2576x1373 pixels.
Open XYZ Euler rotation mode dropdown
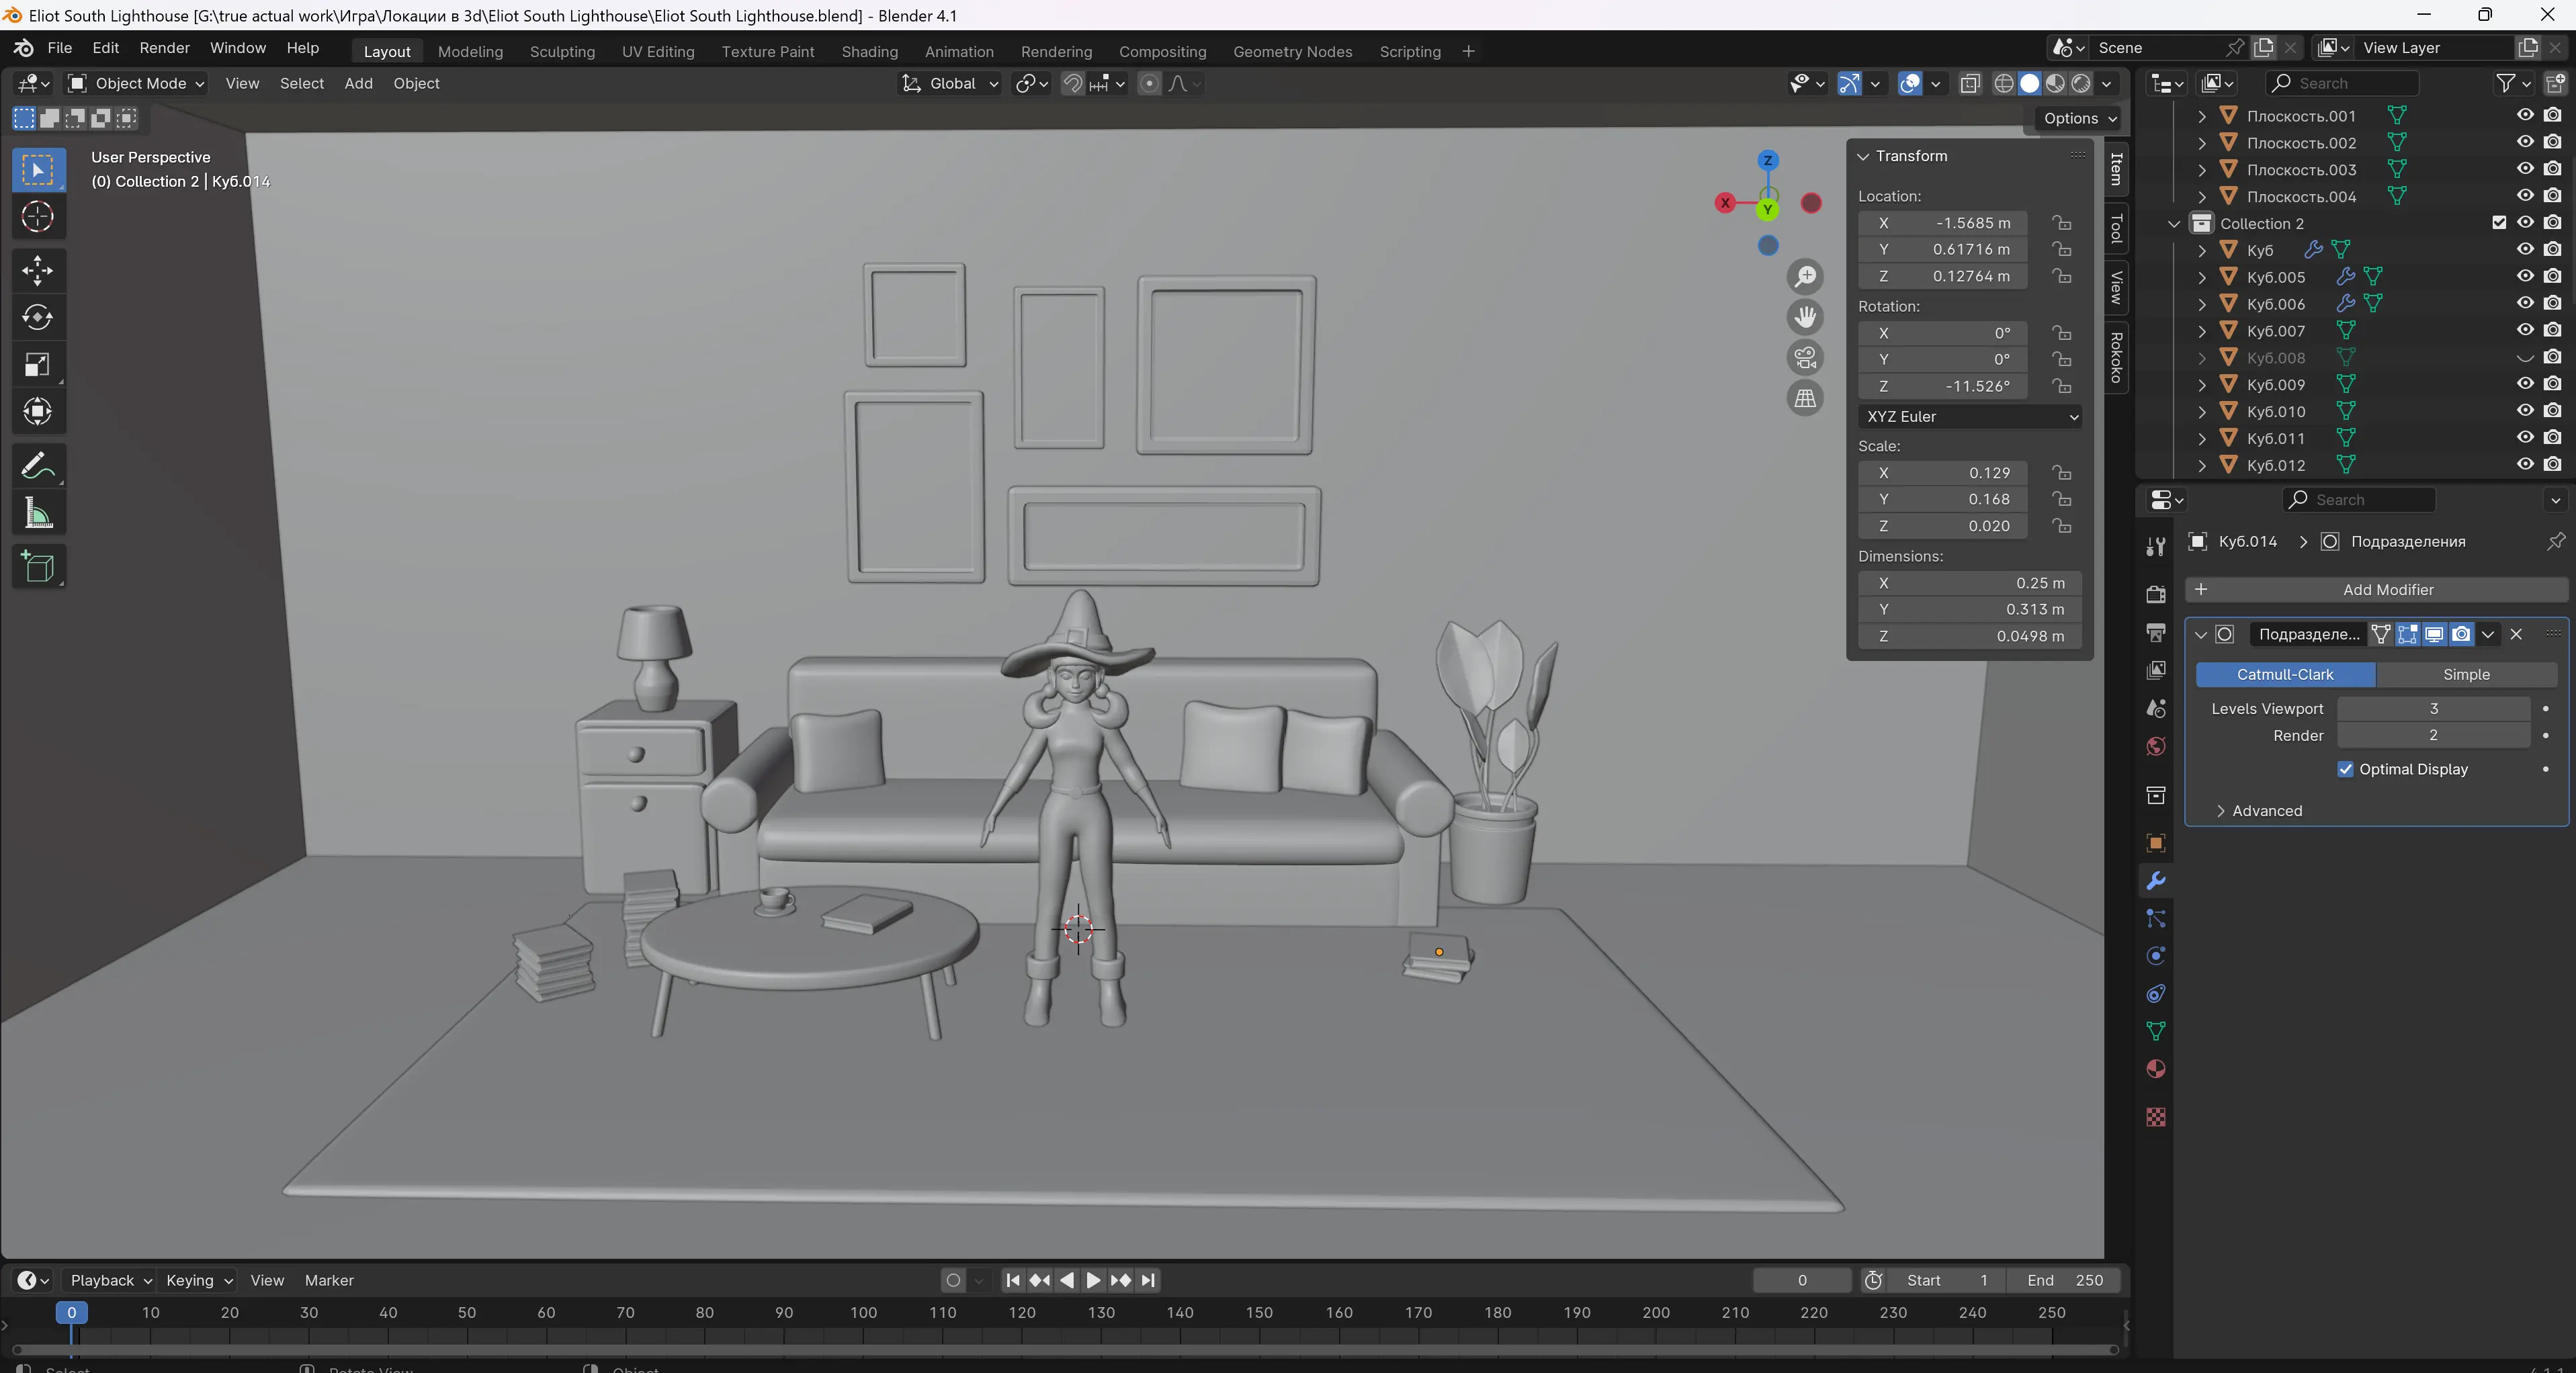[x=1969, y=417]
